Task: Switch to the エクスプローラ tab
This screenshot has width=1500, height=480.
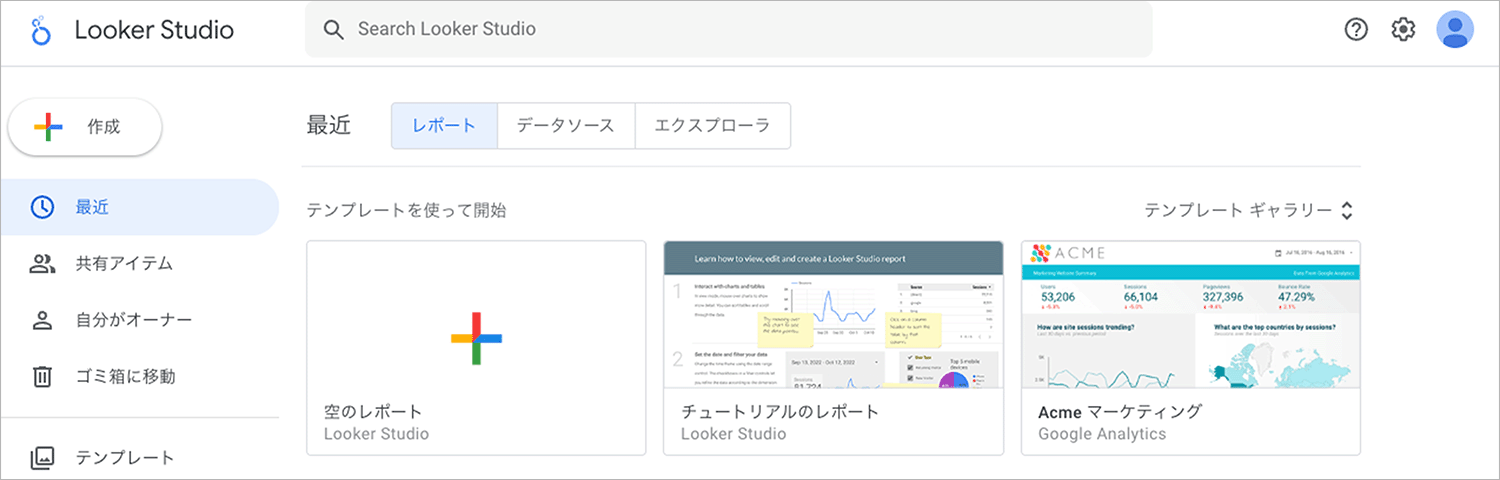Action: click(712, 126)
